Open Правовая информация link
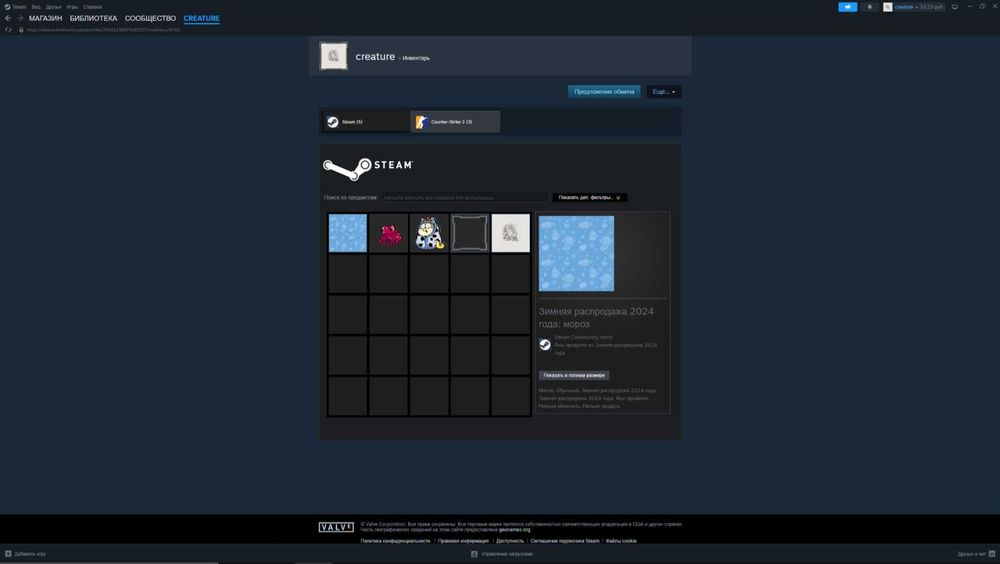Image resolution: width=1000 pixels, height=564 pixels. [463, 541]
